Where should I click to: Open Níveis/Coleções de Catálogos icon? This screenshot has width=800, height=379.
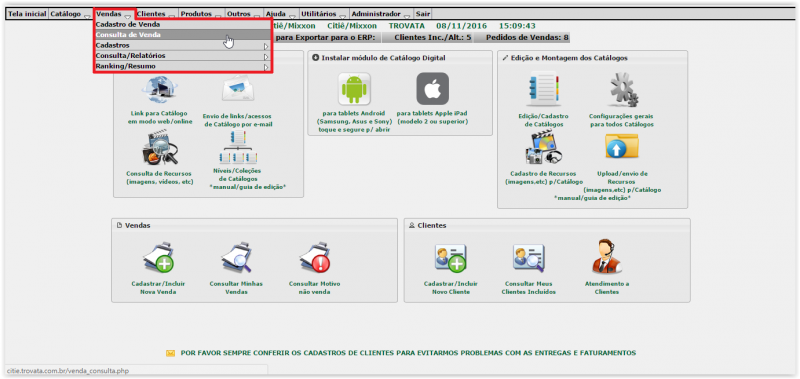click(238, 147)
